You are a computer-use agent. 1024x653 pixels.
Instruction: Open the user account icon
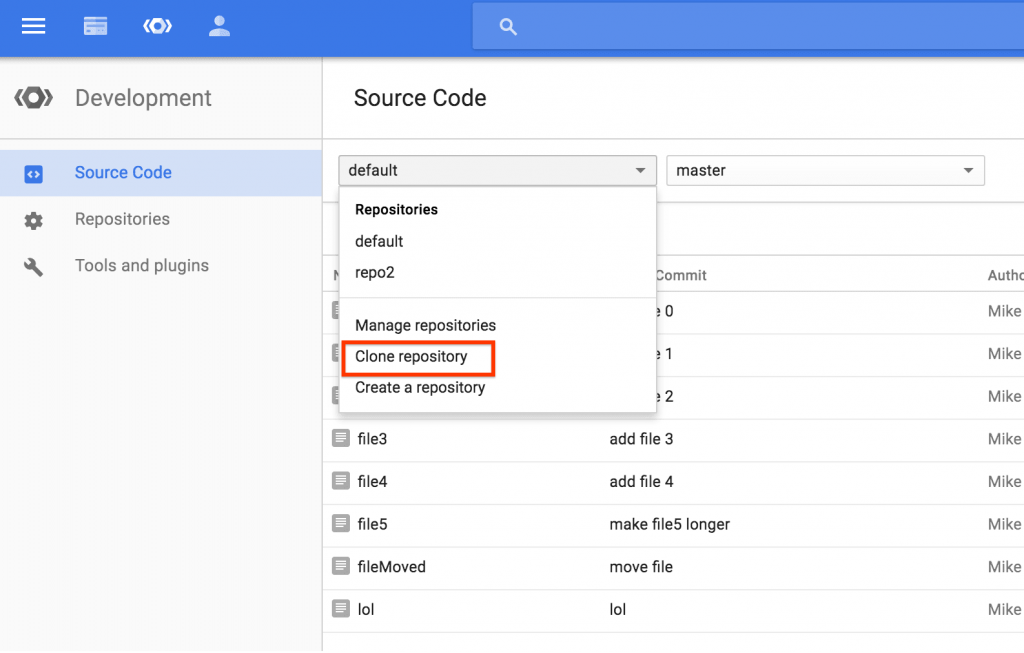click(x=219, y=27)
